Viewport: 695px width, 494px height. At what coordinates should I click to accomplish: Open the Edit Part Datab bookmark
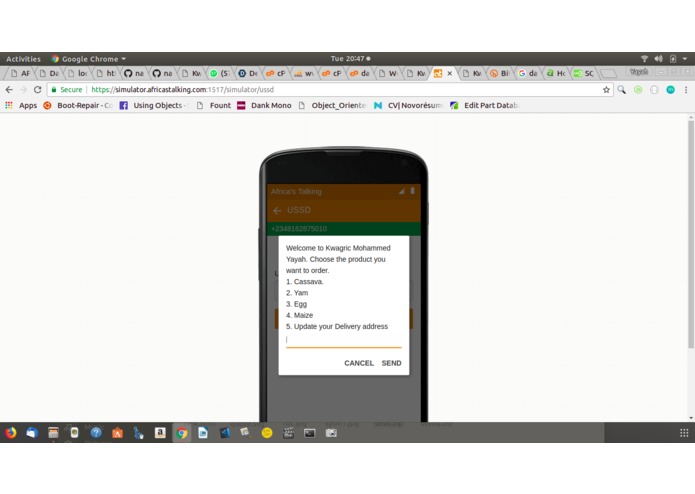click(484, 105)
